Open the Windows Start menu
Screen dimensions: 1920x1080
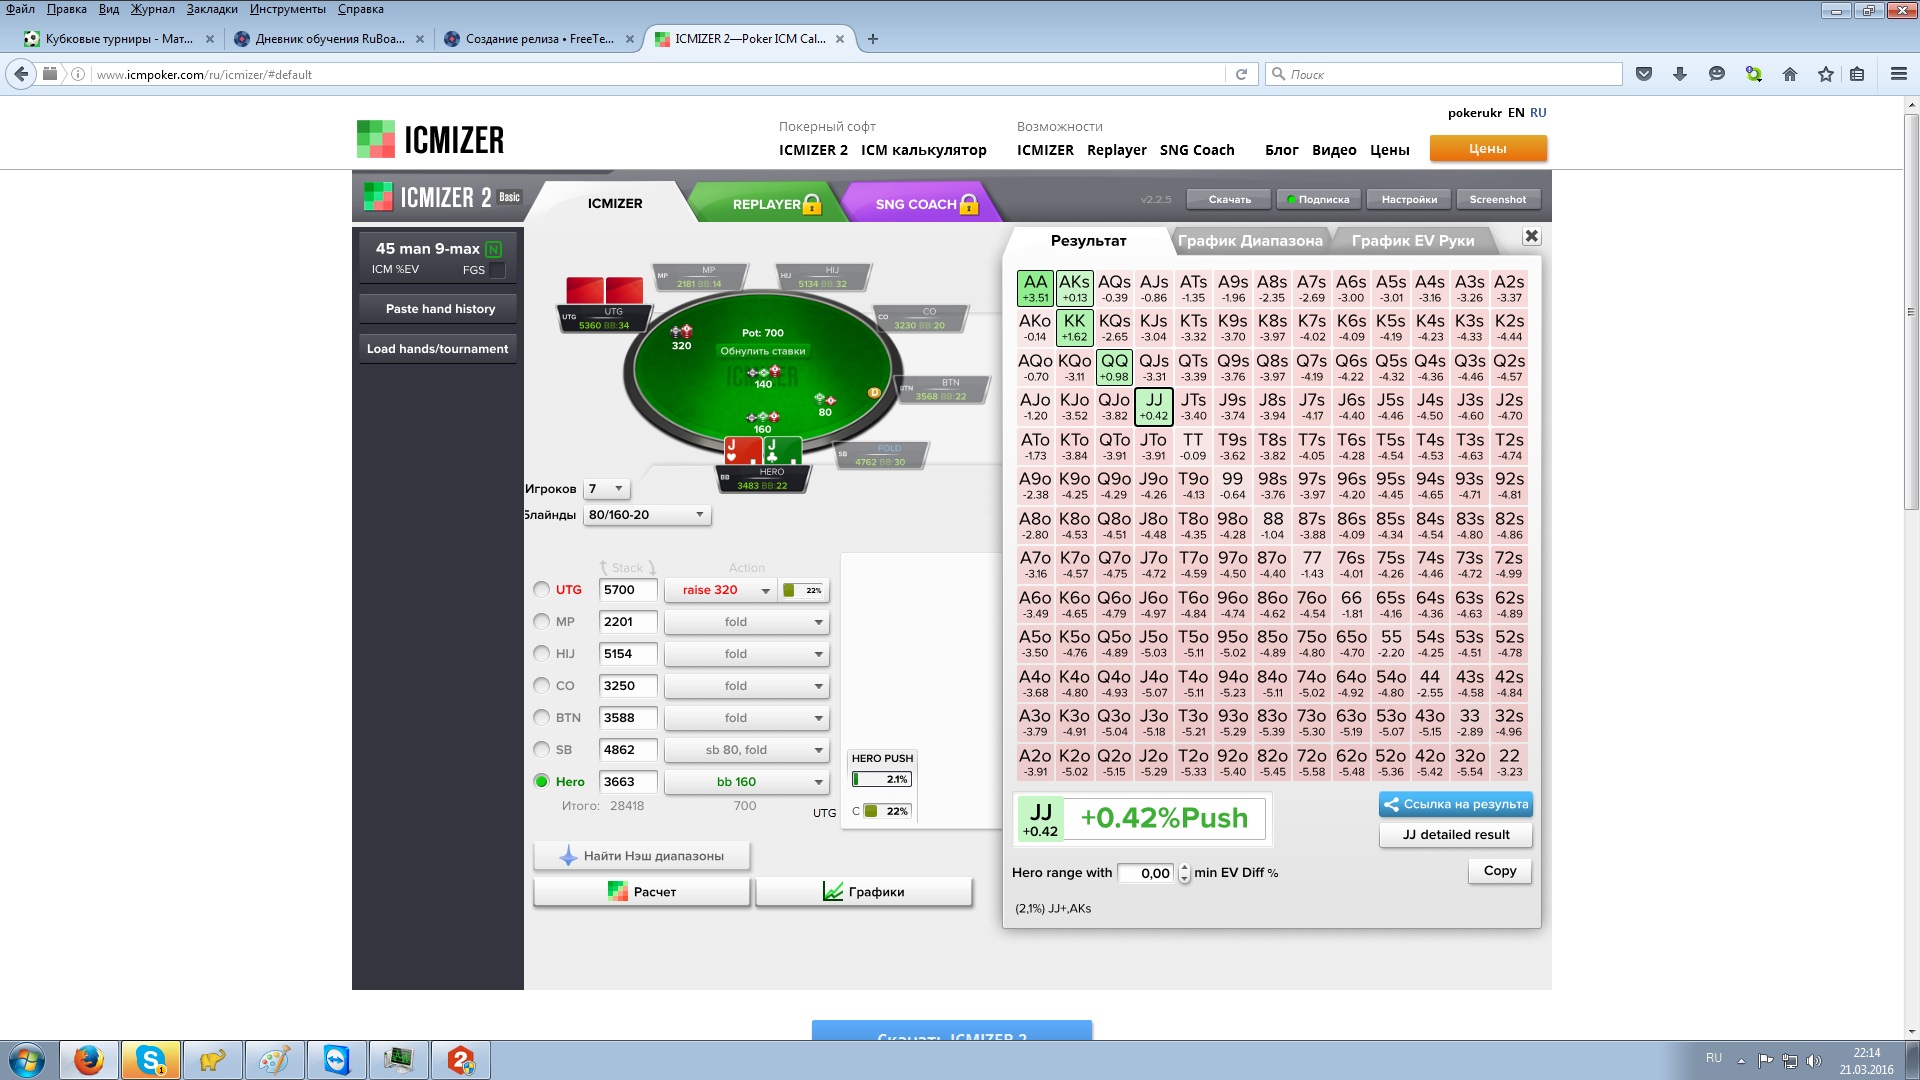[x=27, y=1060]
